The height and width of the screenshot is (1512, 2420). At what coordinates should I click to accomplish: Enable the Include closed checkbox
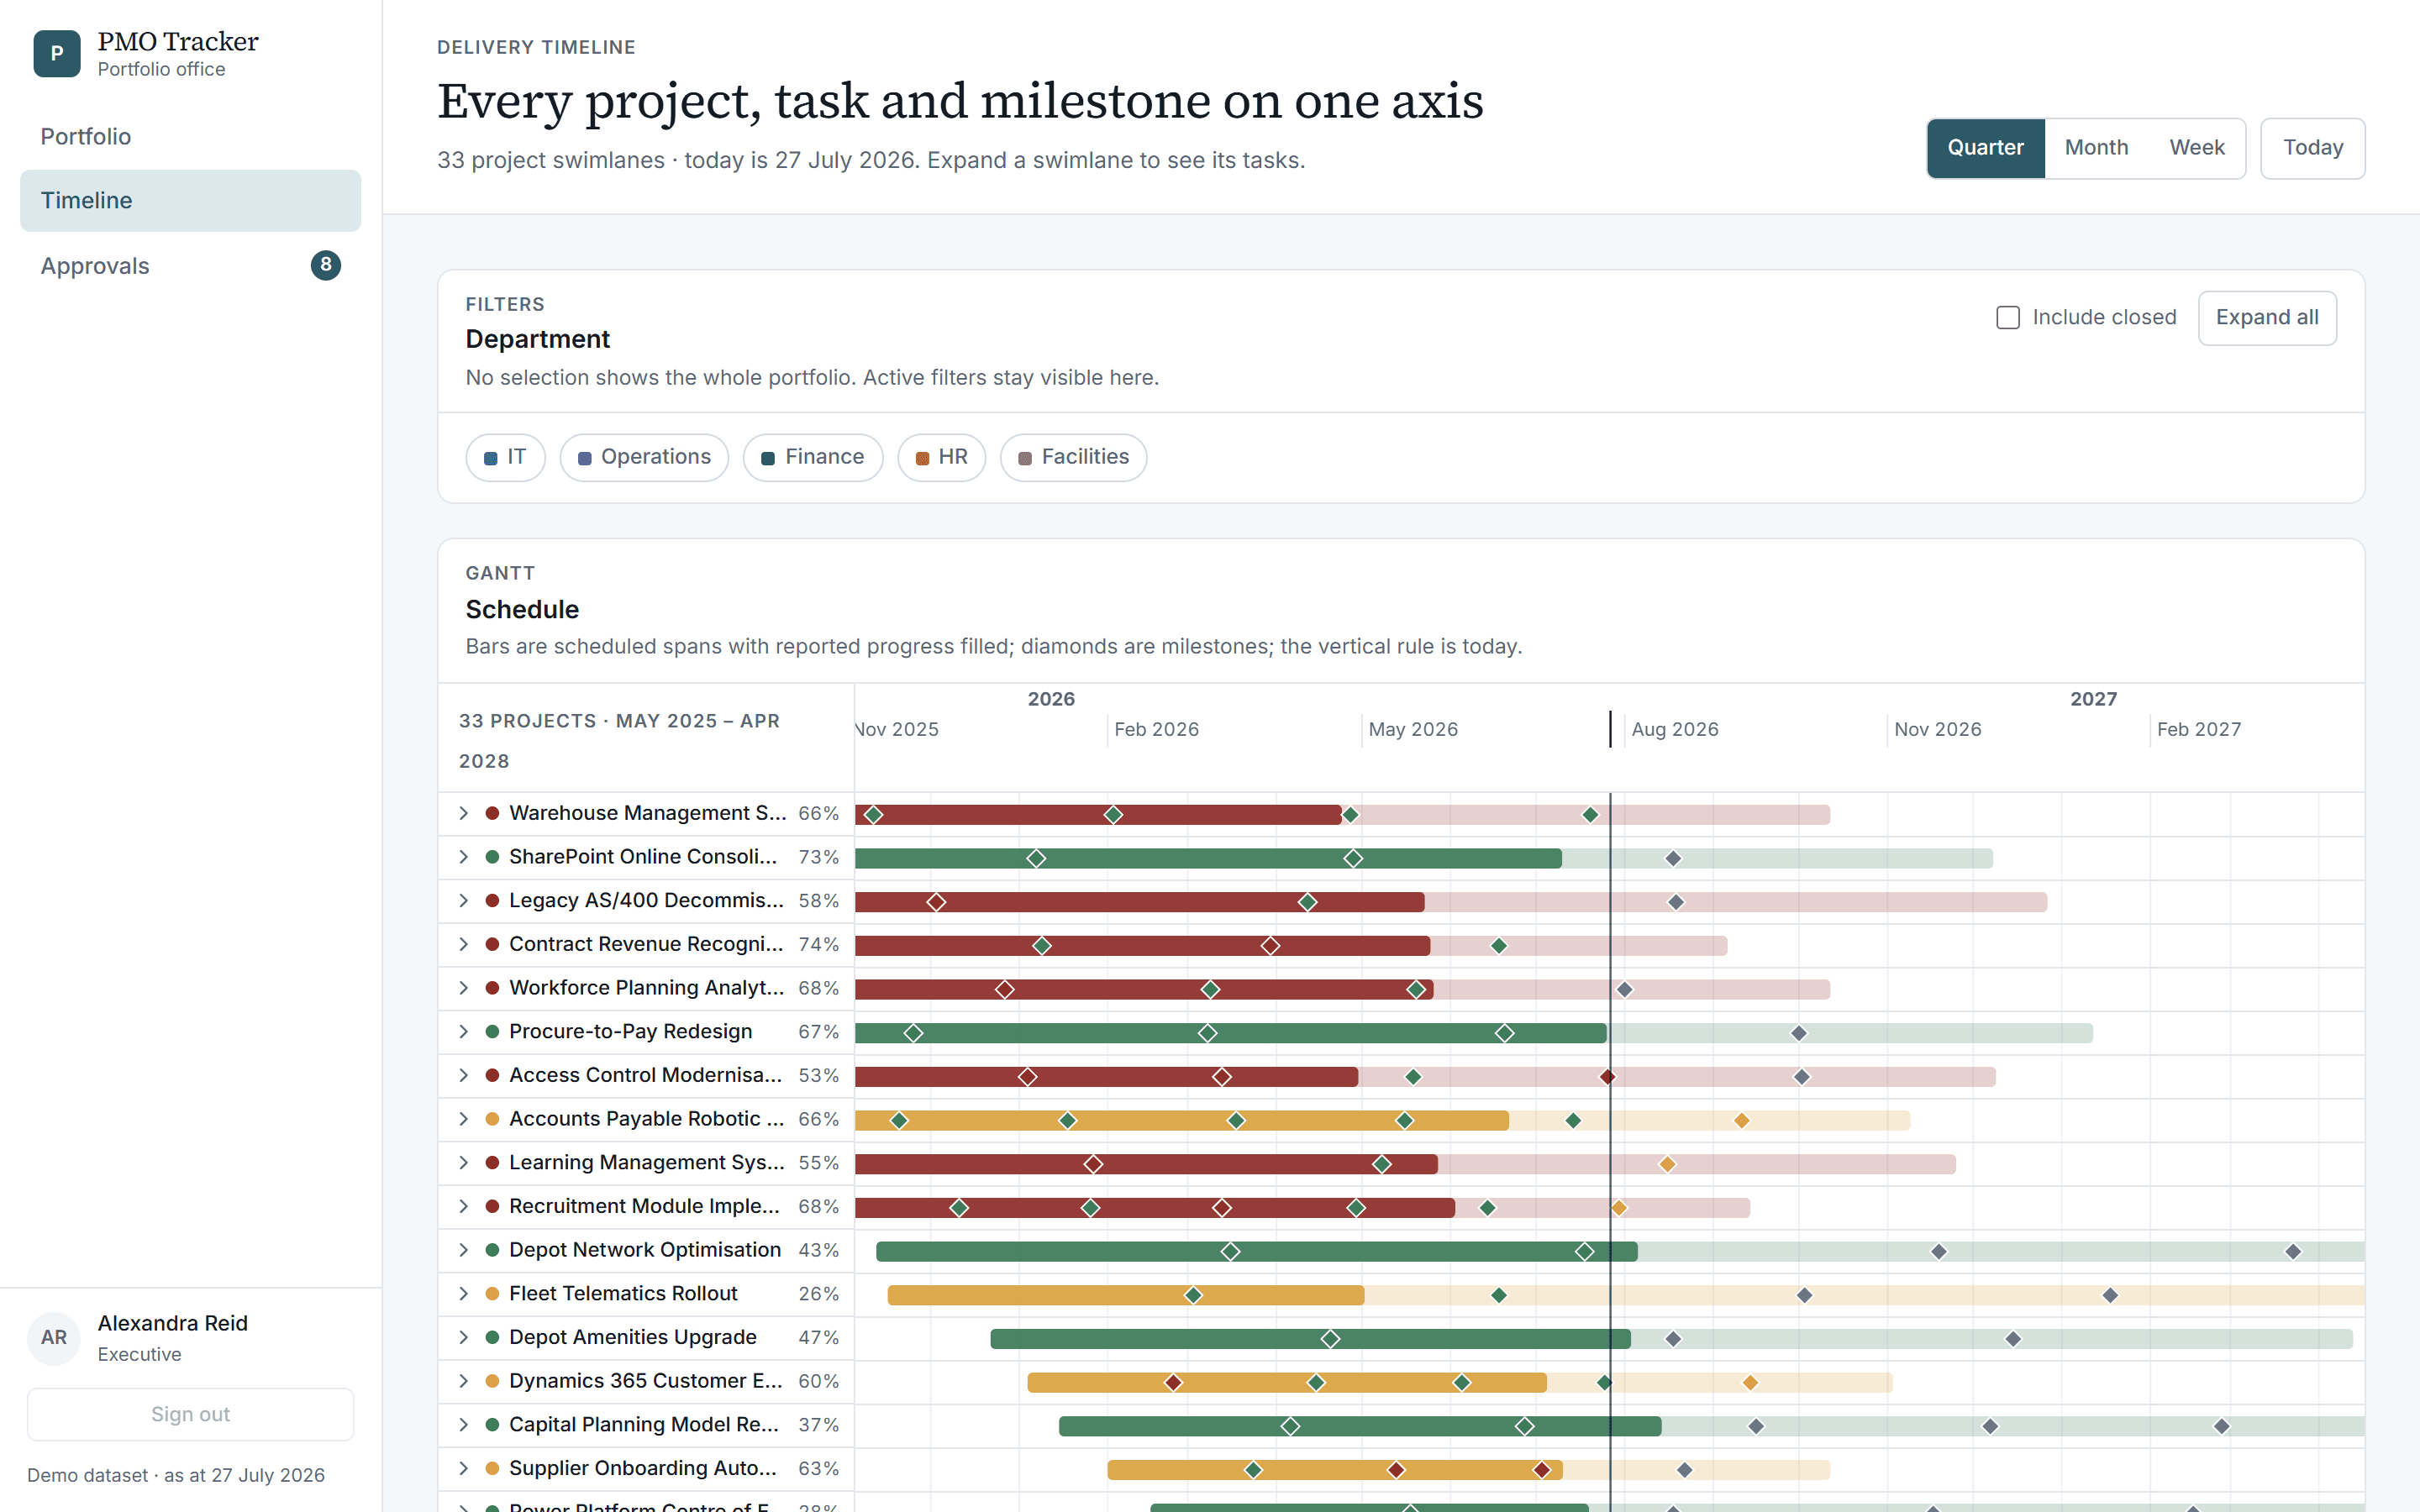[x=2007, y=317]
